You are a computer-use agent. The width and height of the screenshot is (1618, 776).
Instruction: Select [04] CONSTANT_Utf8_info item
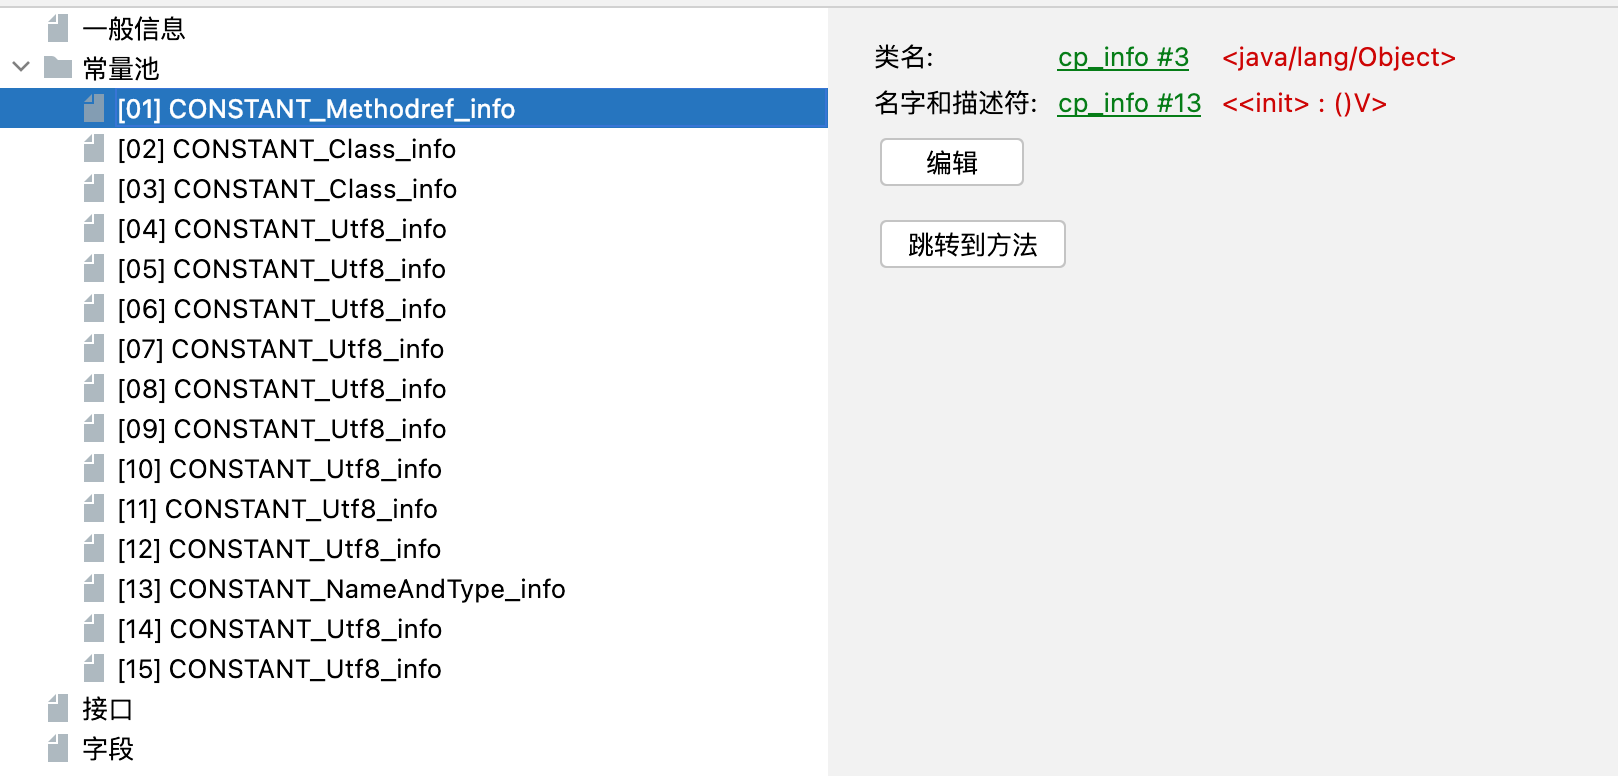[282, 229]
